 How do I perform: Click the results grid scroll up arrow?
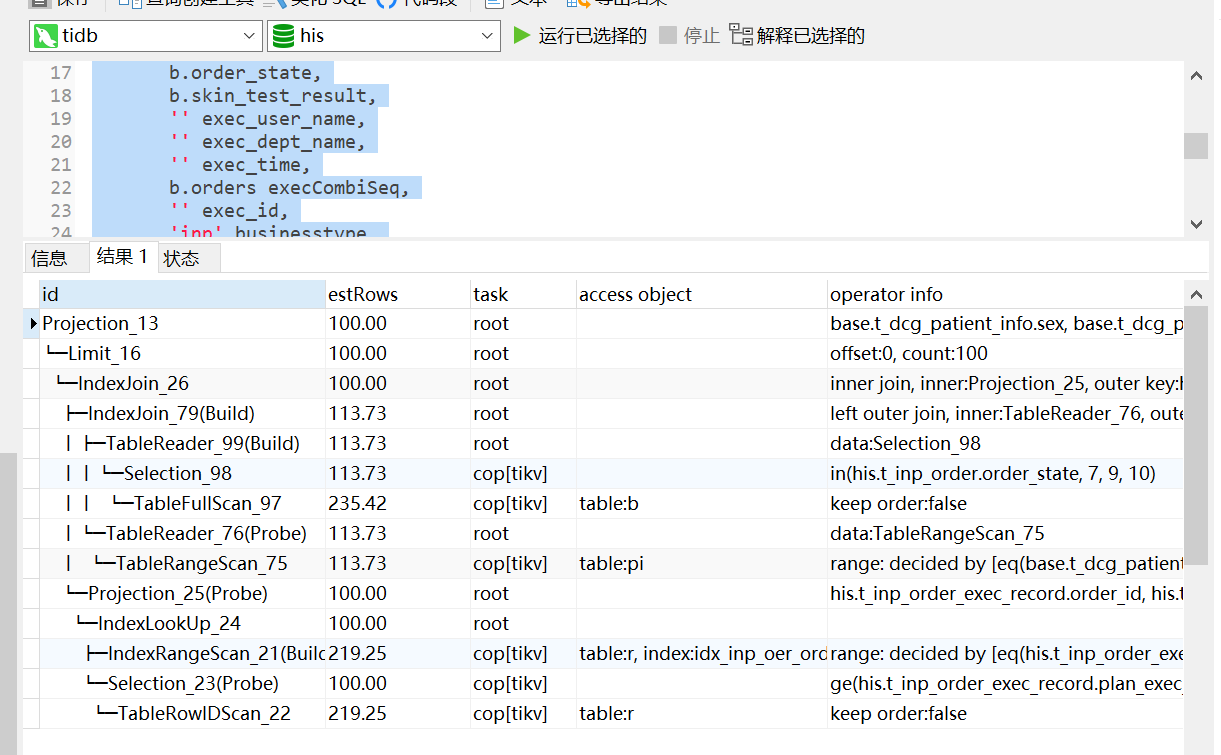(1195, 294)
